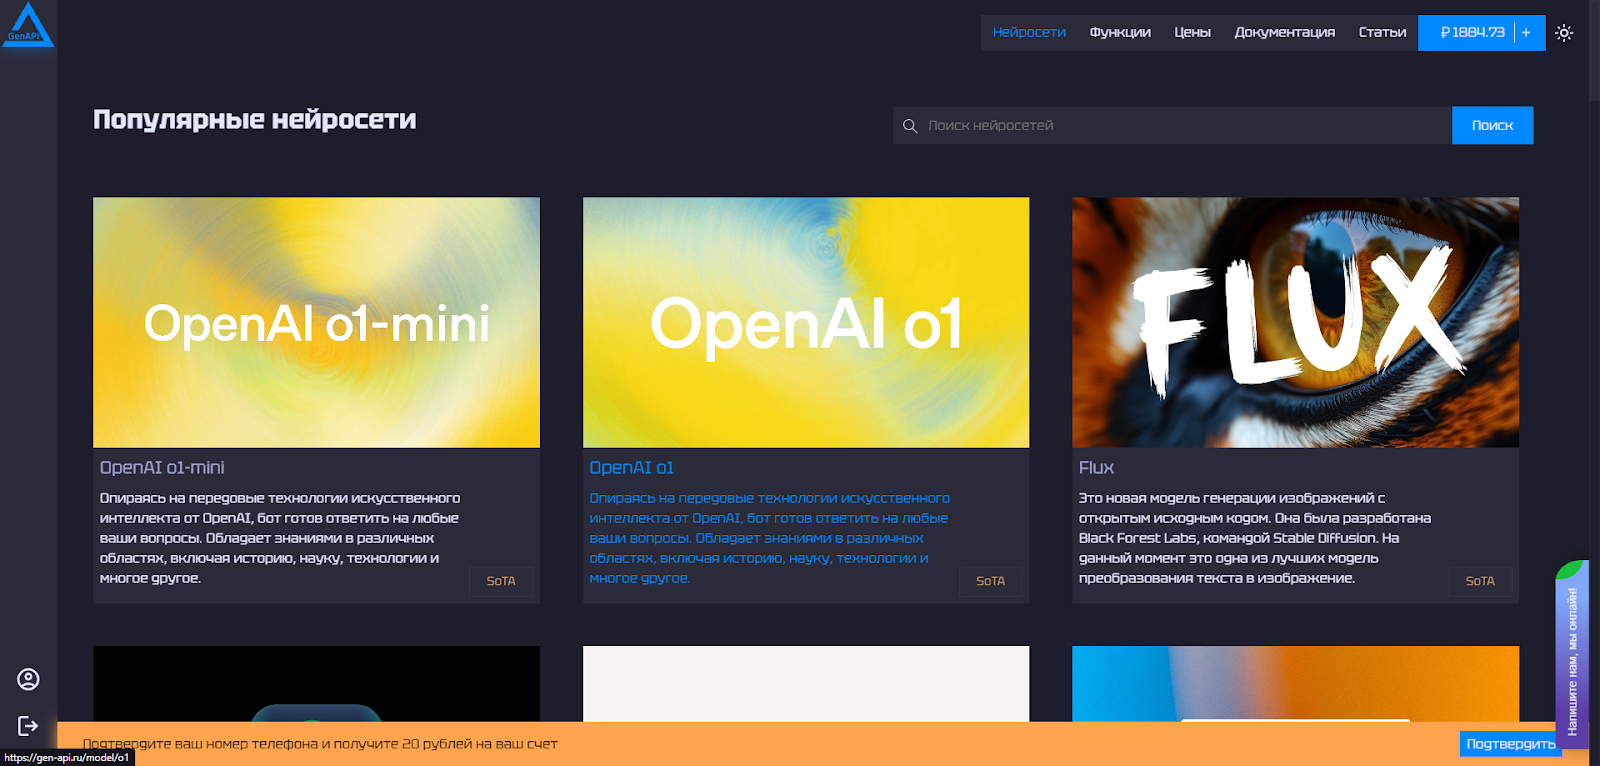Click the OpenAI o1-mini description text

click(x=280, y=538)
